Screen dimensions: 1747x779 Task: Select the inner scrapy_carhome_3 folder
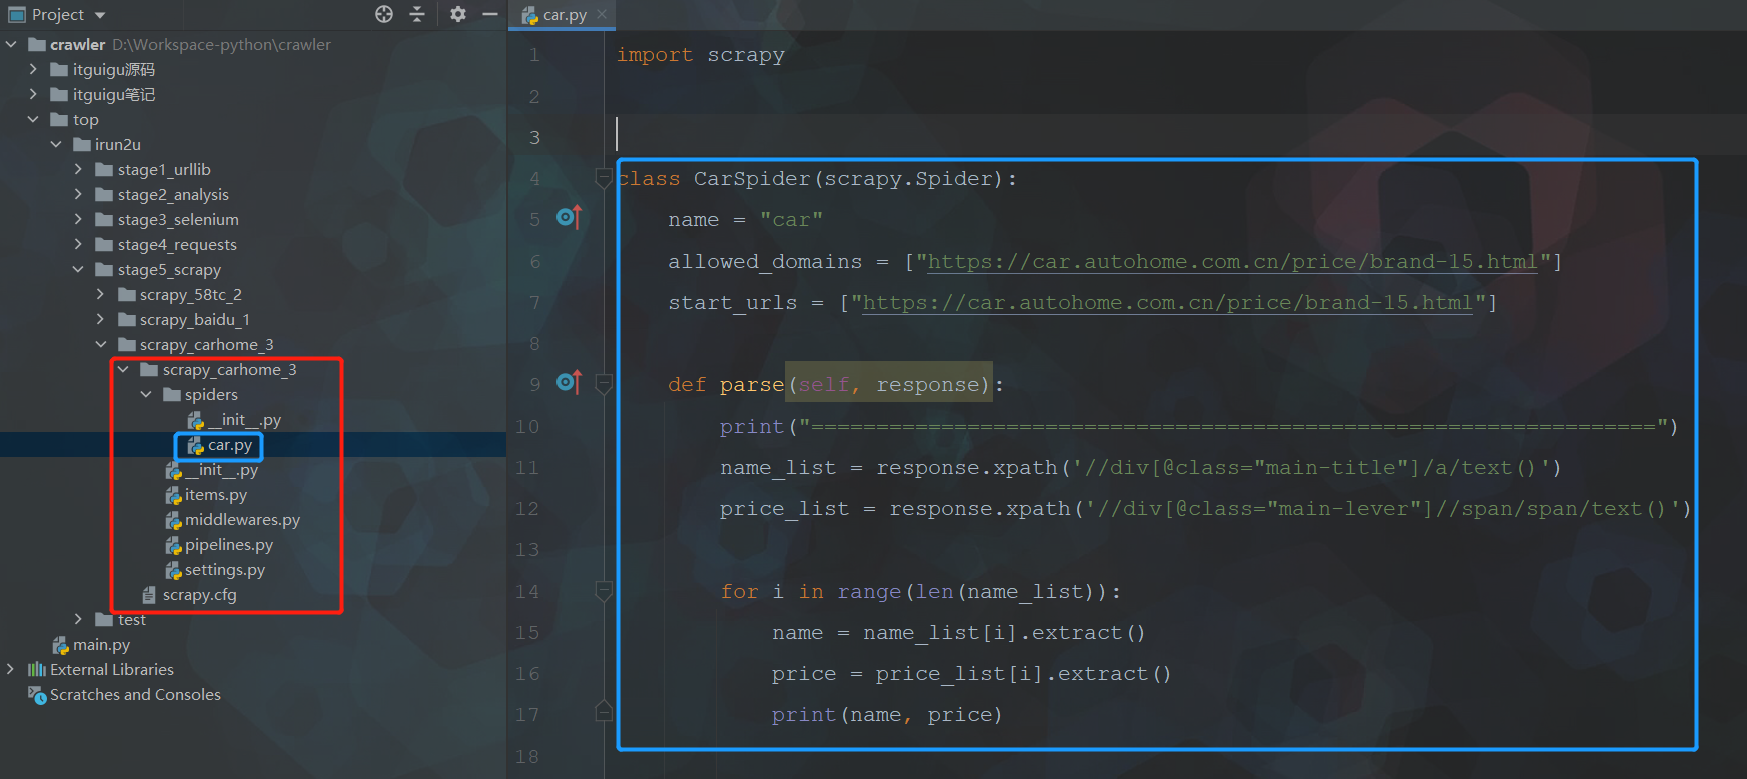(x=229, y=370)
